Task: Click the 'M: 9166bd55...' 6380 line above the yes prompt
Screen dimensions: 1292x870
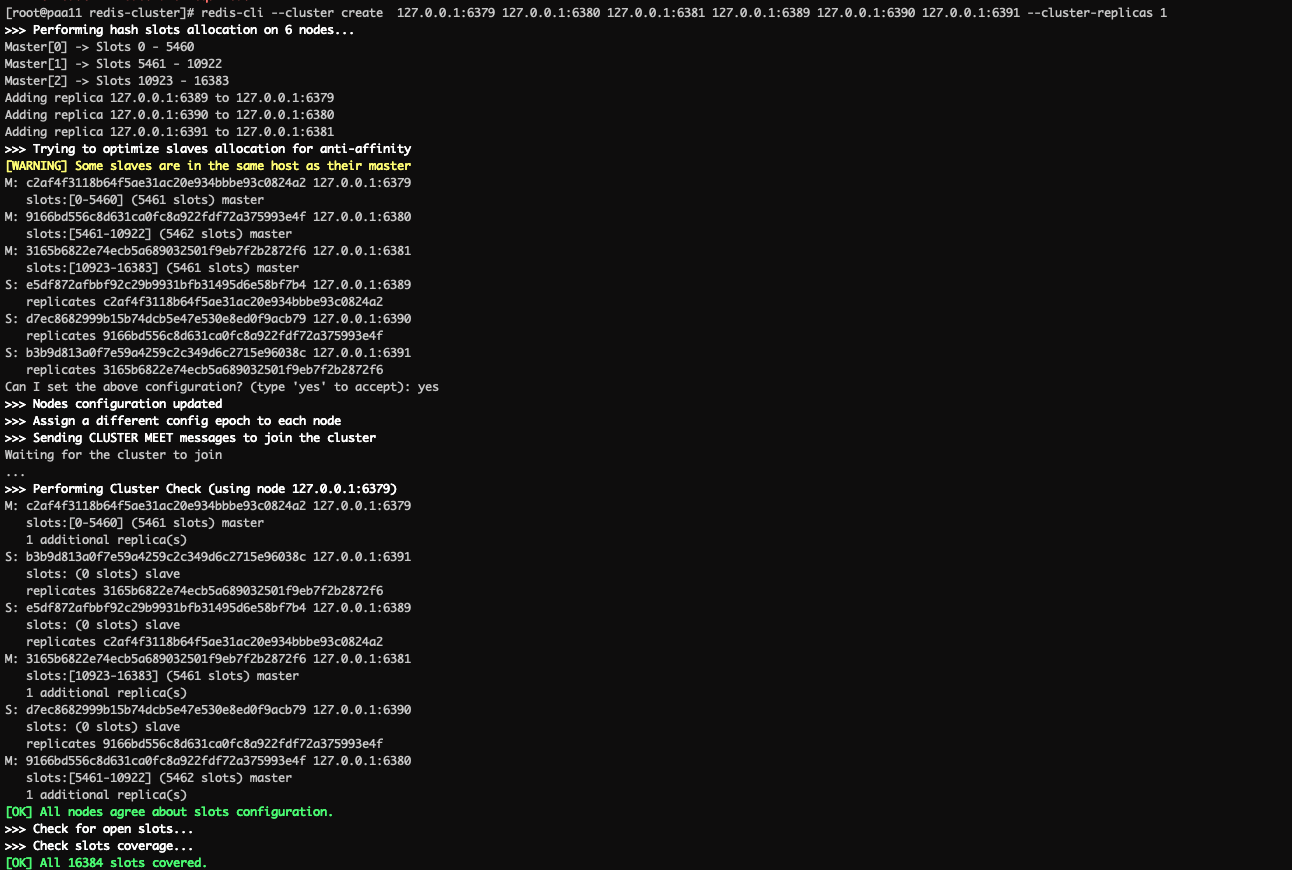Action: (208, 217)
